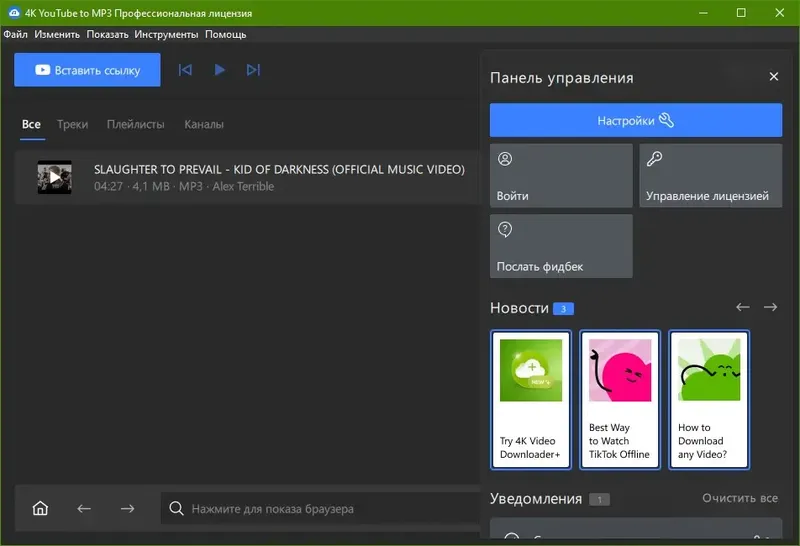Click the track details line with Alex Terrible
Image resolution: width=800 pixels, height=546 pixels.
click(184, 186)
